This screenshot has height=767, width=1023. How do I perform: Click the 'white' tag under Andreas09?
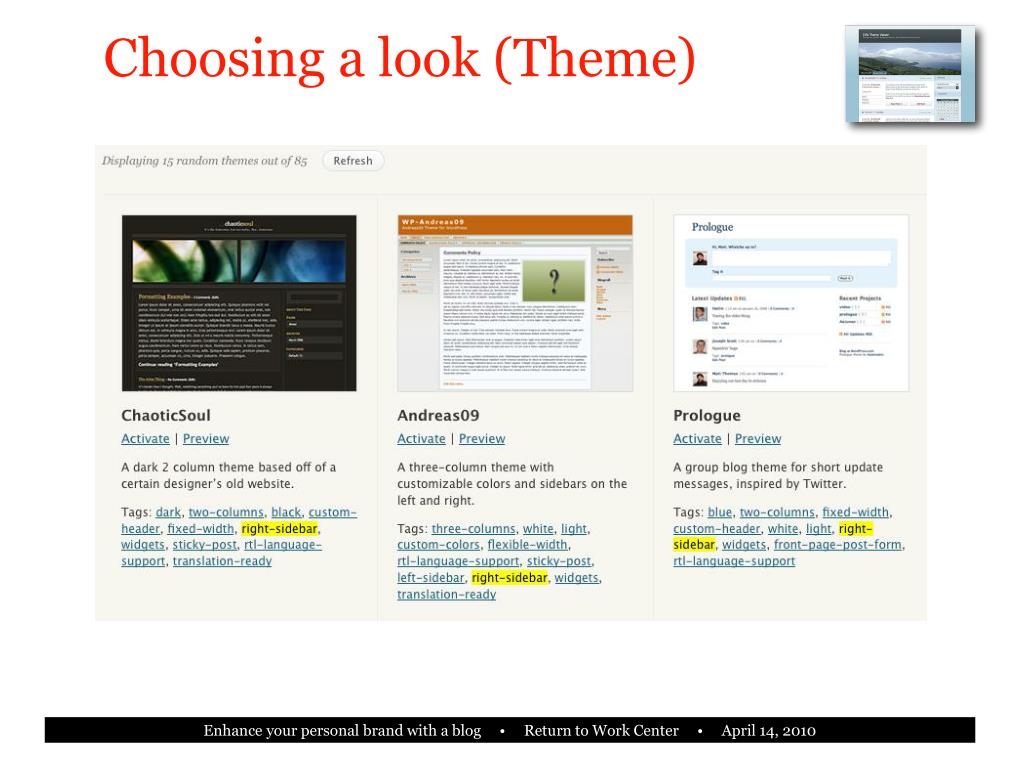coord(538,529)
